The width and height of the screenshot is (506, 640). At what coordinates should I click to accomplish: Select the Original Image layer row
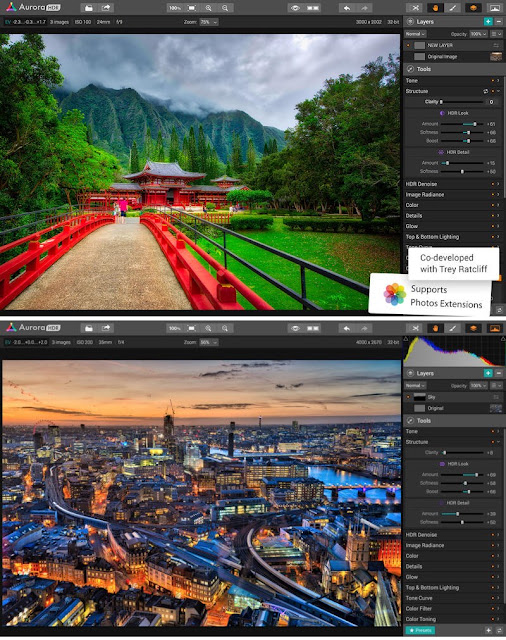[453, 57]
